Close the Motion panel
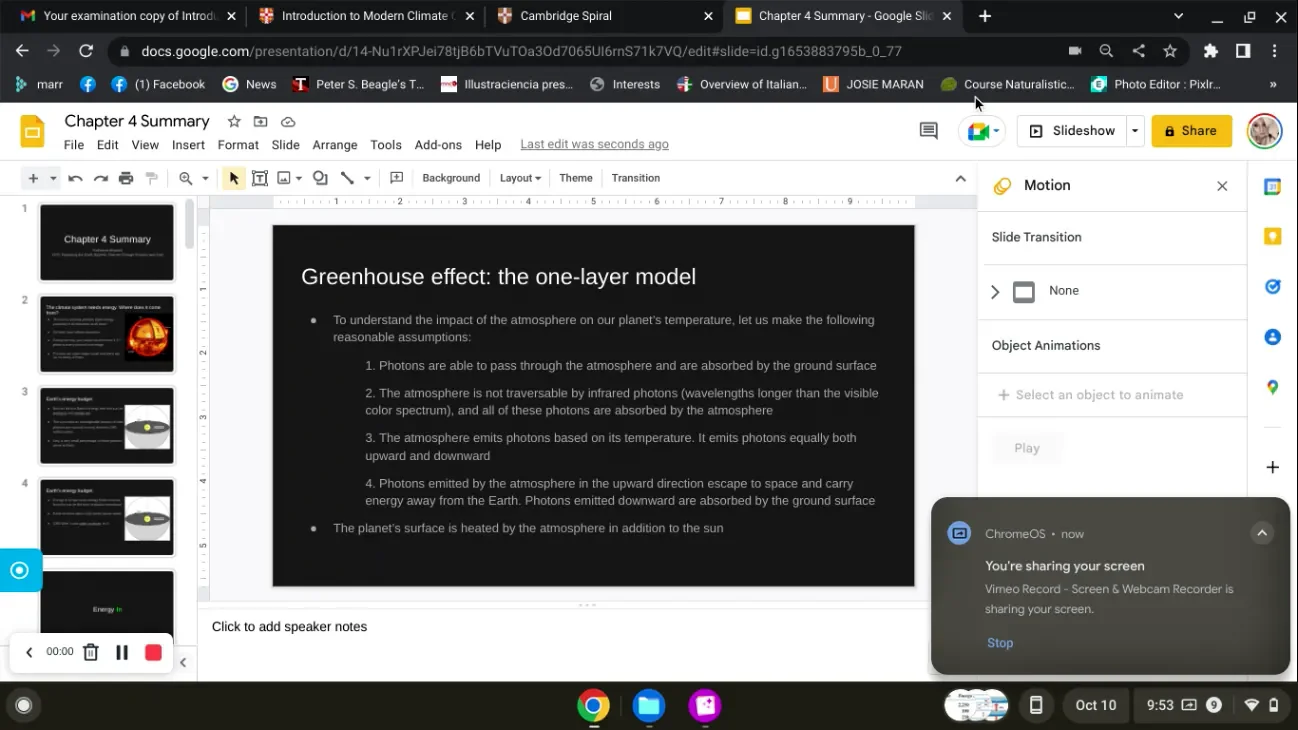Image resolution: width=1298 pixels, height=730 pixels. (1222, 186)
